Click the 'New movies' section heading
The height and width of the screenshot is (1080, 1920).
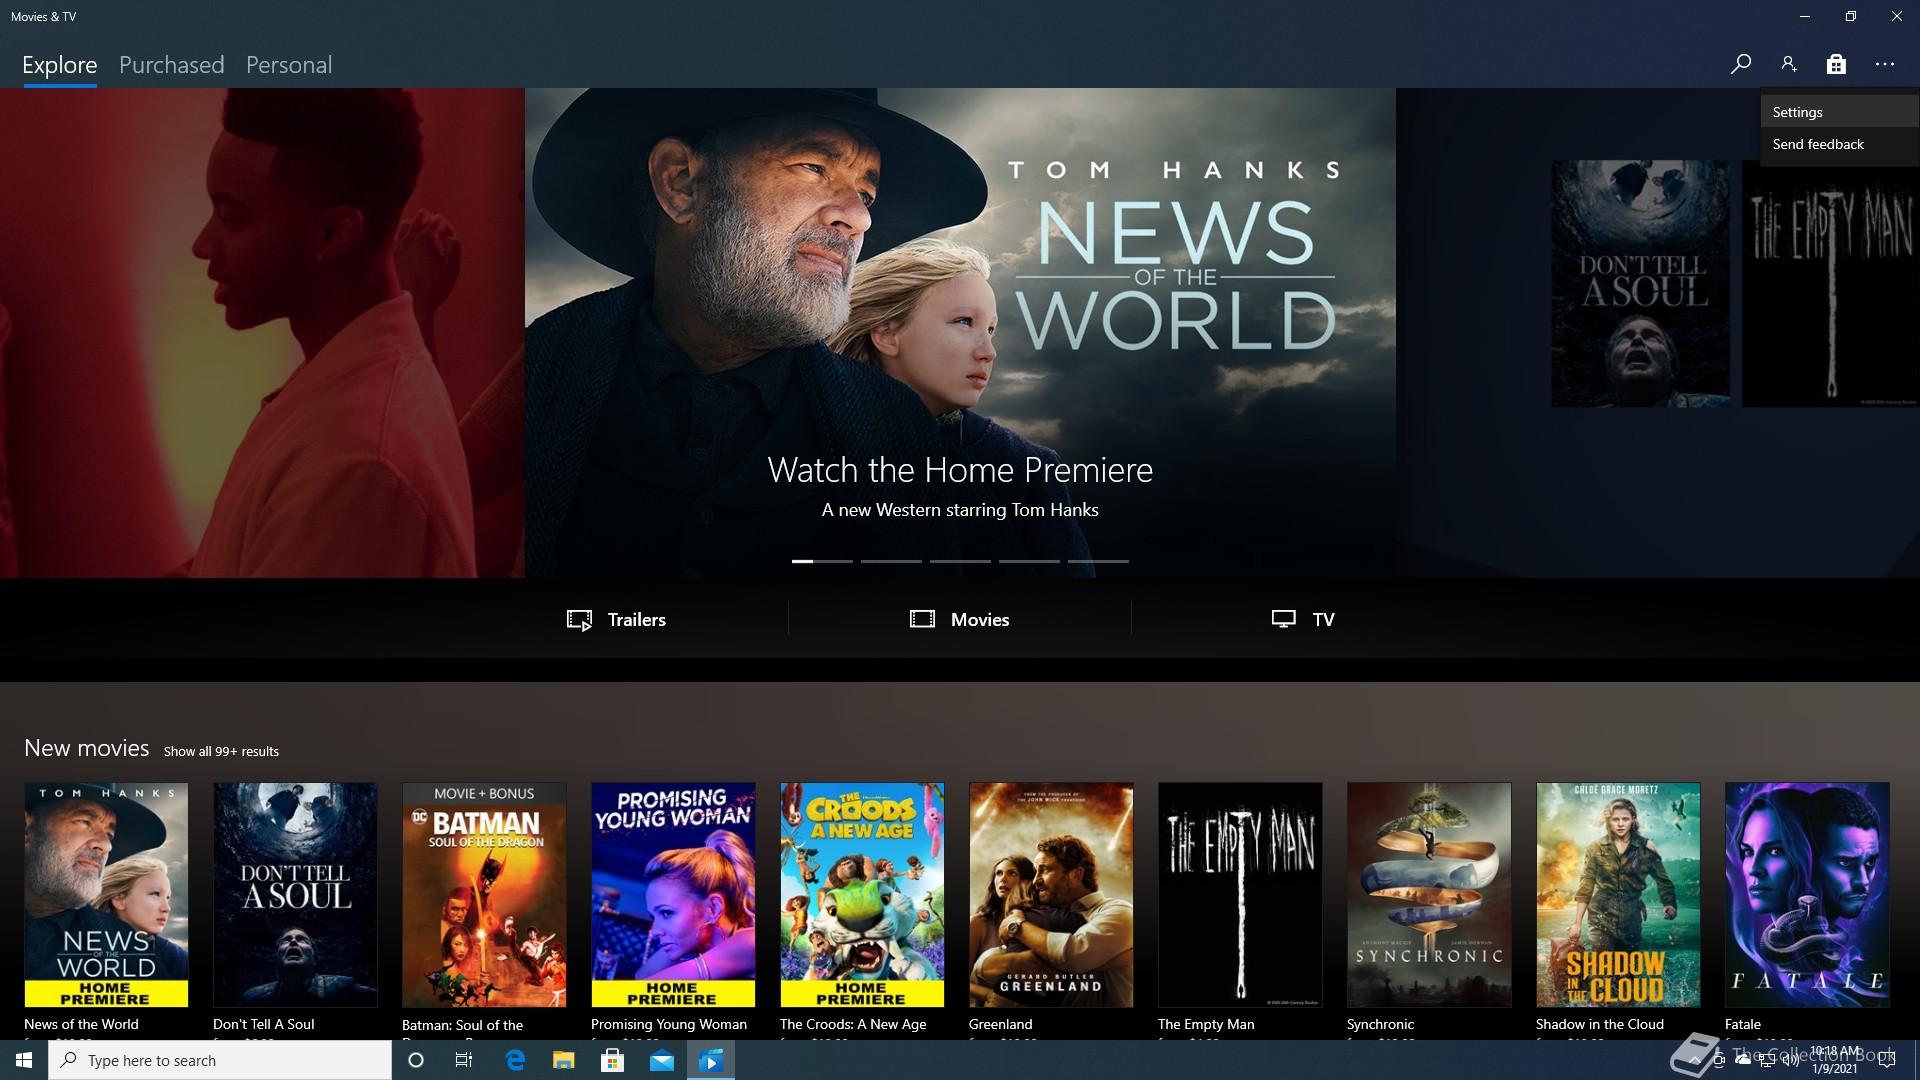coord(86,748)
